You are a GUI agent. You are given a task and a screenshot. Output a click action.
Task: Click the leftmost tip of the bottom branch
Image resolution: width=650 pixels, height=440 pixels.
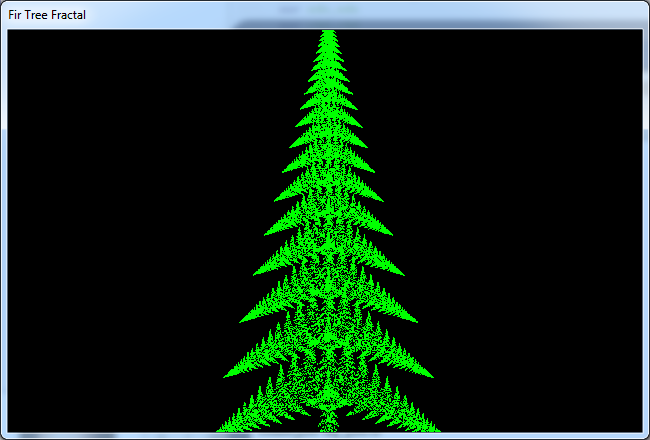(218, 430)
